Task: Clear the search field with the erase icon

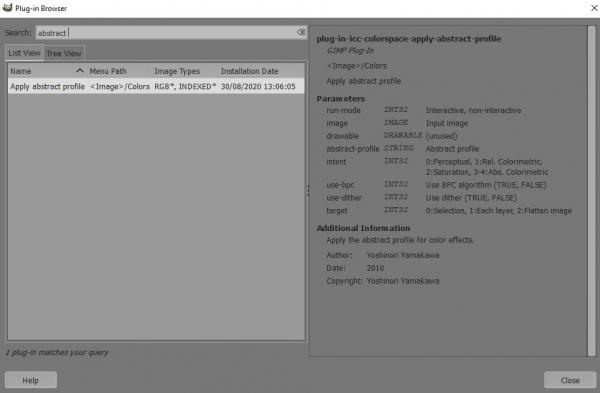Action: point(301,33)
